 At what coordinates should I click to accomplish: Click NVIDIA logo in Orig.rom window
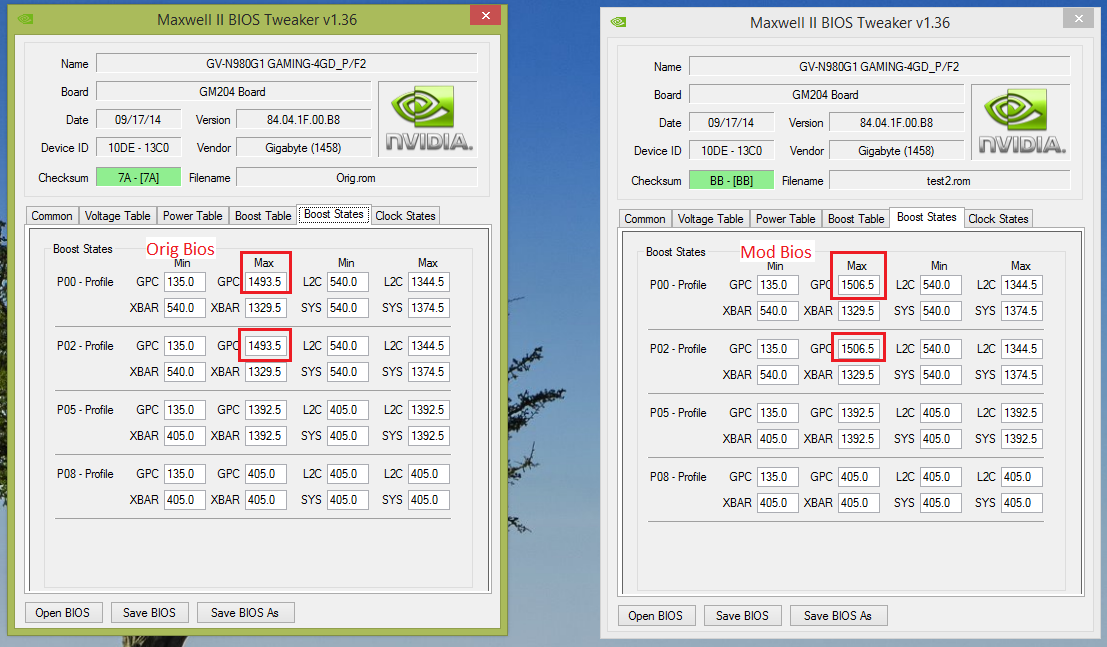[x=428, y=119]
